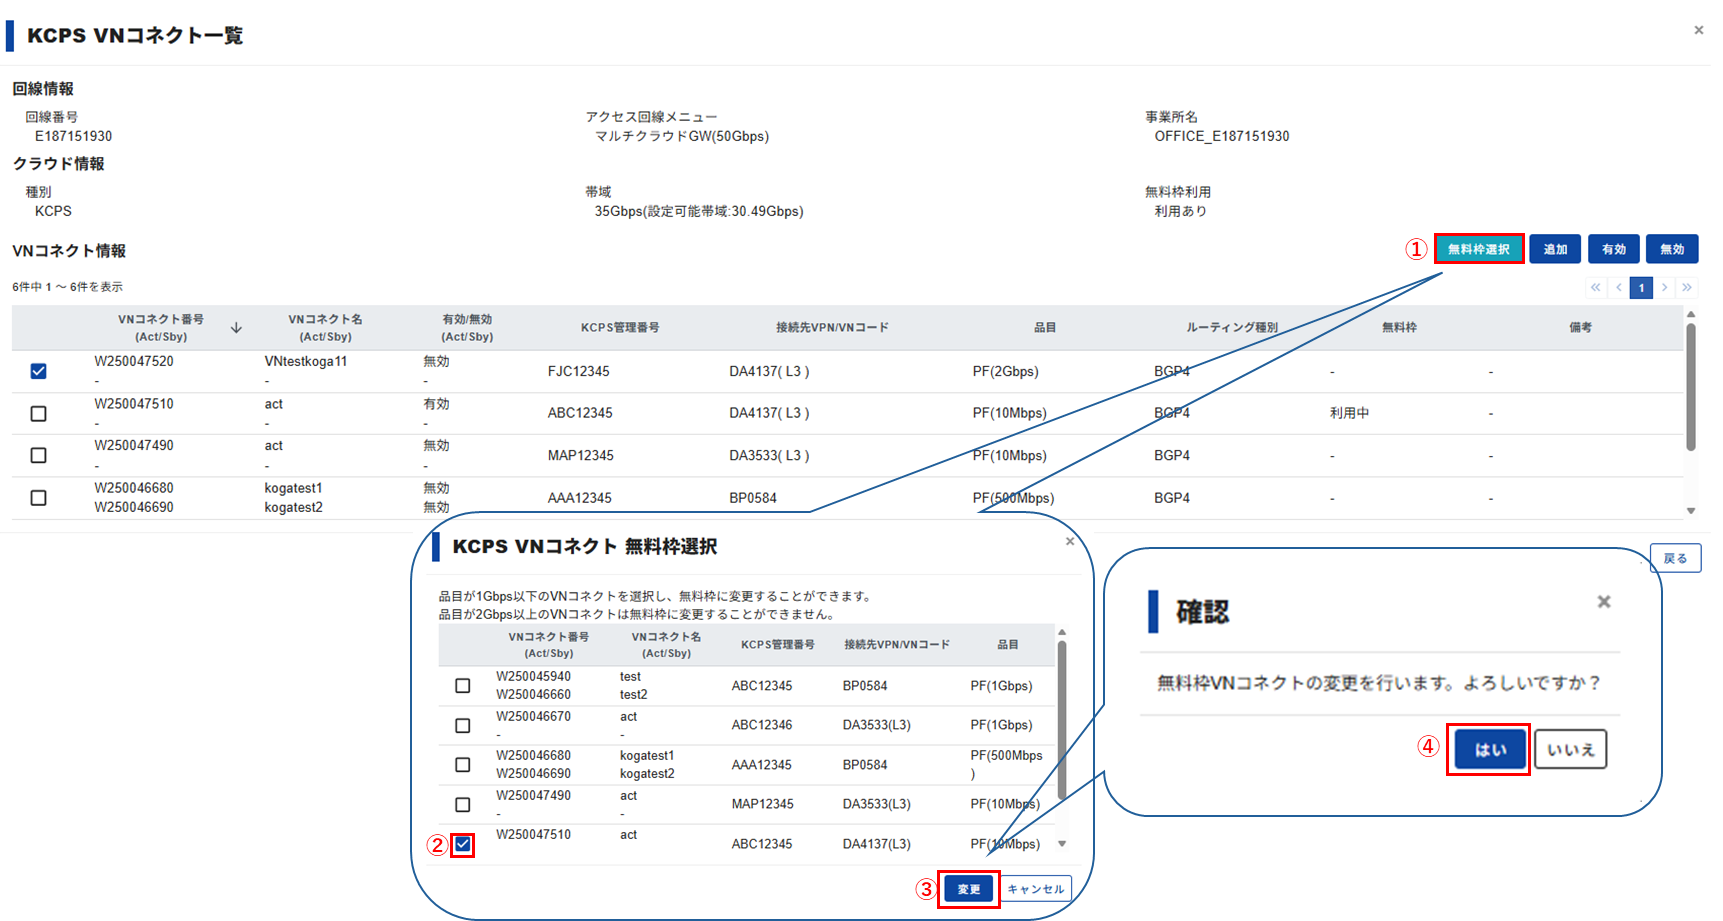The height and width of the screenshot is (921, 1723).
Task: Select page 1 in pagination
Action: point(1641,288)
